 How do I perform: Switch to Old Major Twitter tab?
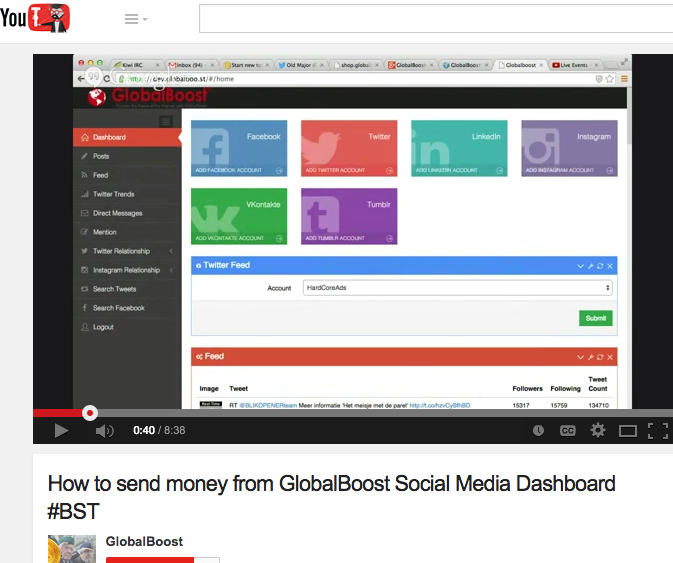coord(302,65)
